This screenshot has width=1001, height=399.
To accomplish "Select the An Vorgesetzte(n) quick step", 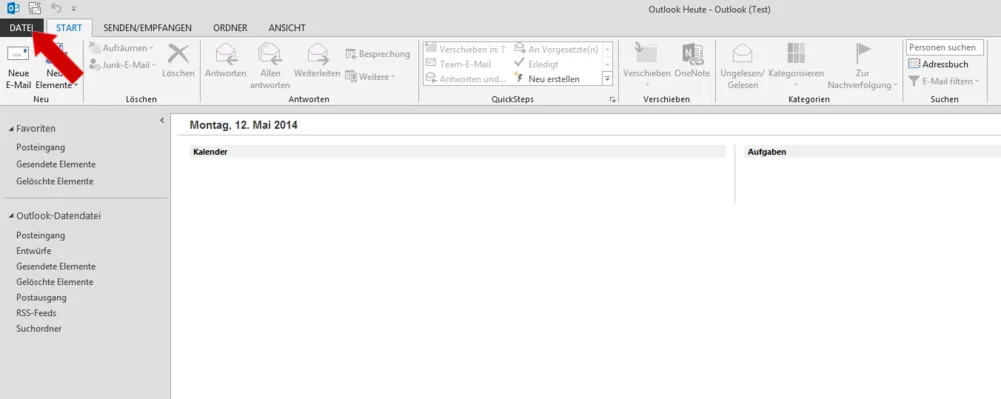I will (557, 49).
